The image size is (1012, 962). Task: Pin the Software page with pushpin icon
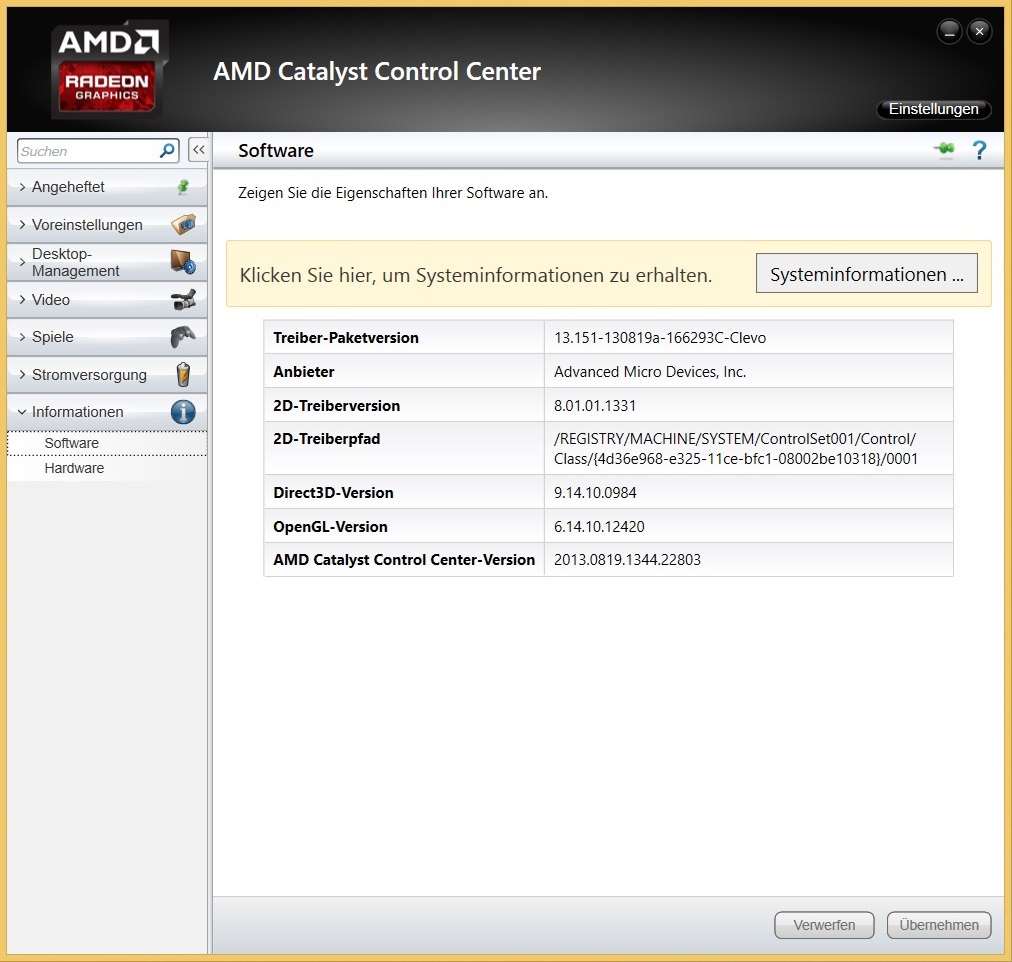click(x=944, y=150)
